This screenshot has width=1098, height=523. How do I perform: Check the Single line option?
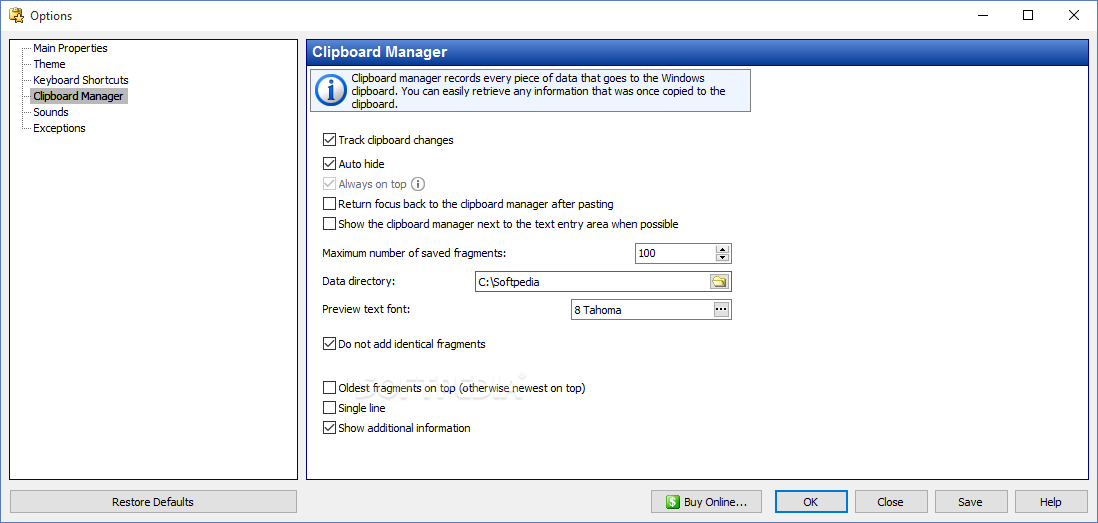329,407
